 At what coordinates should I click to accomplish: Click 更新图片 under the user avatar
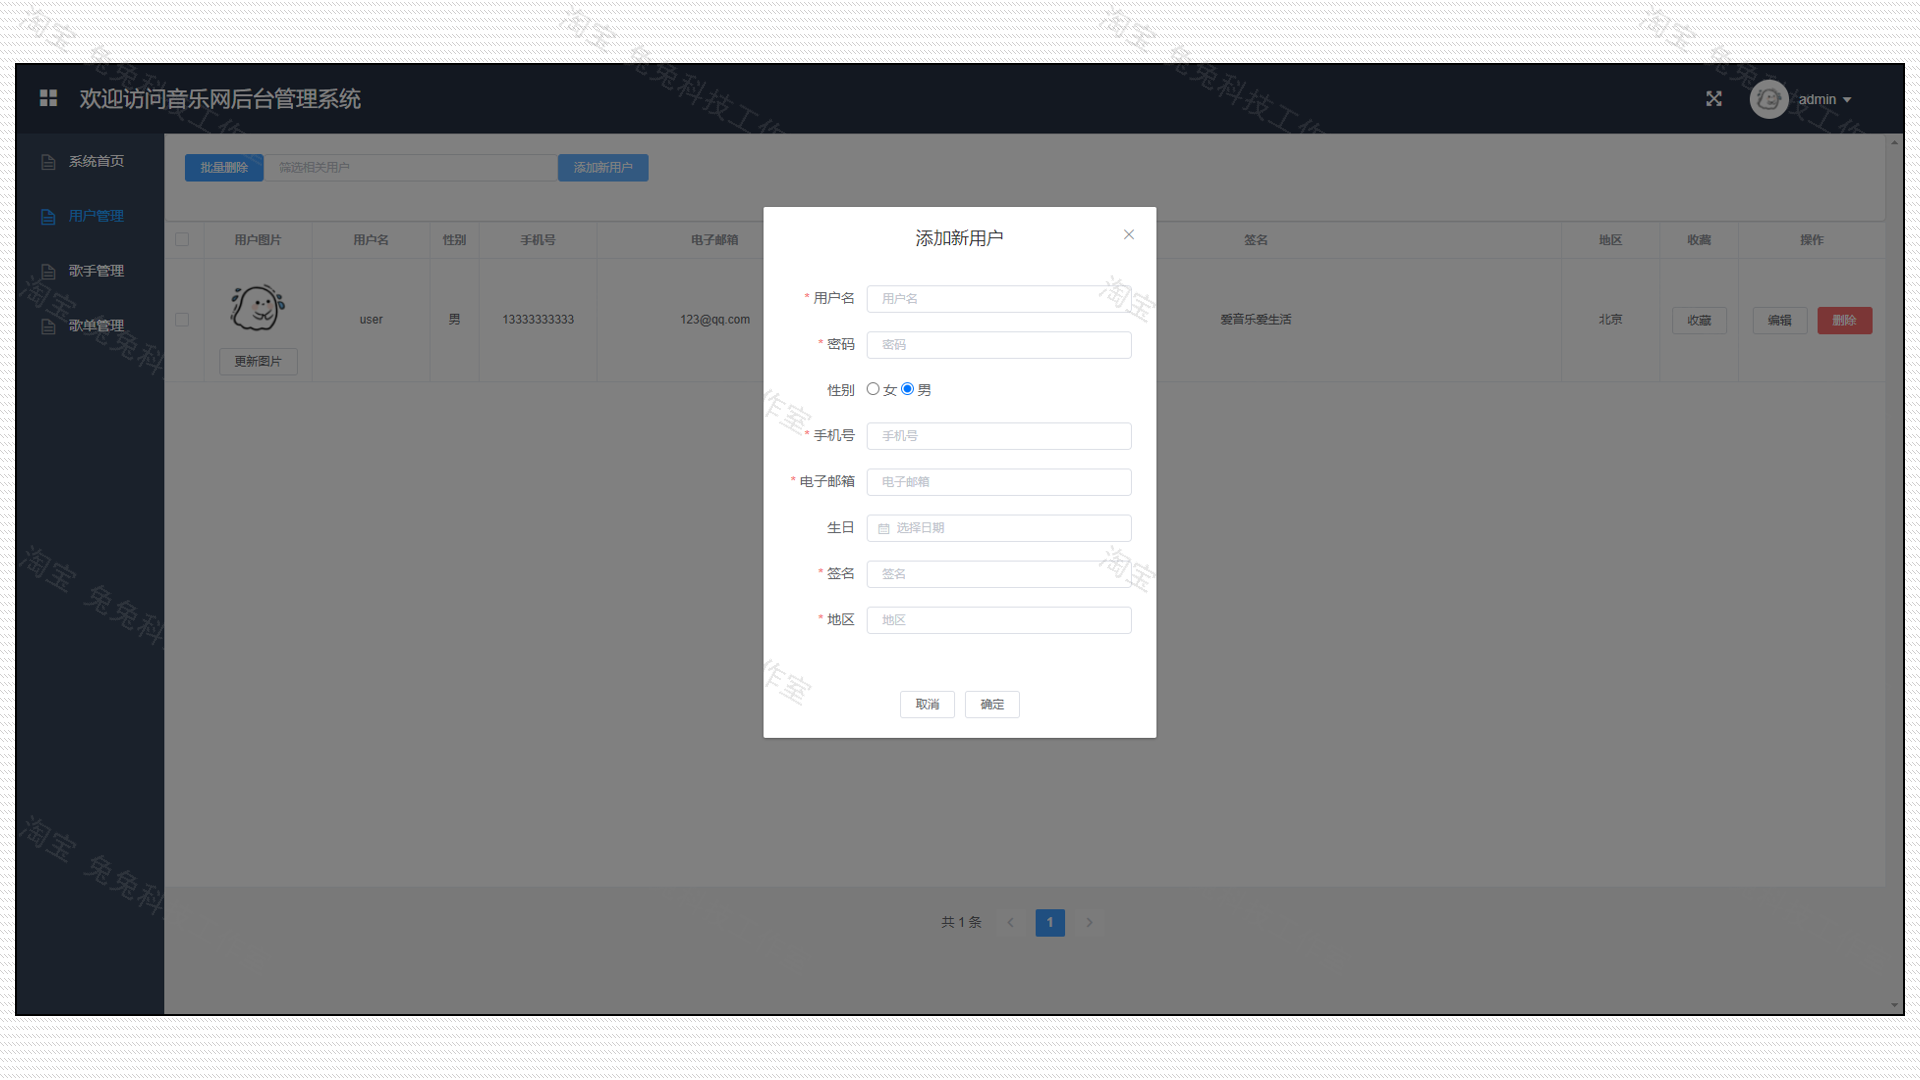pos(257,361)
